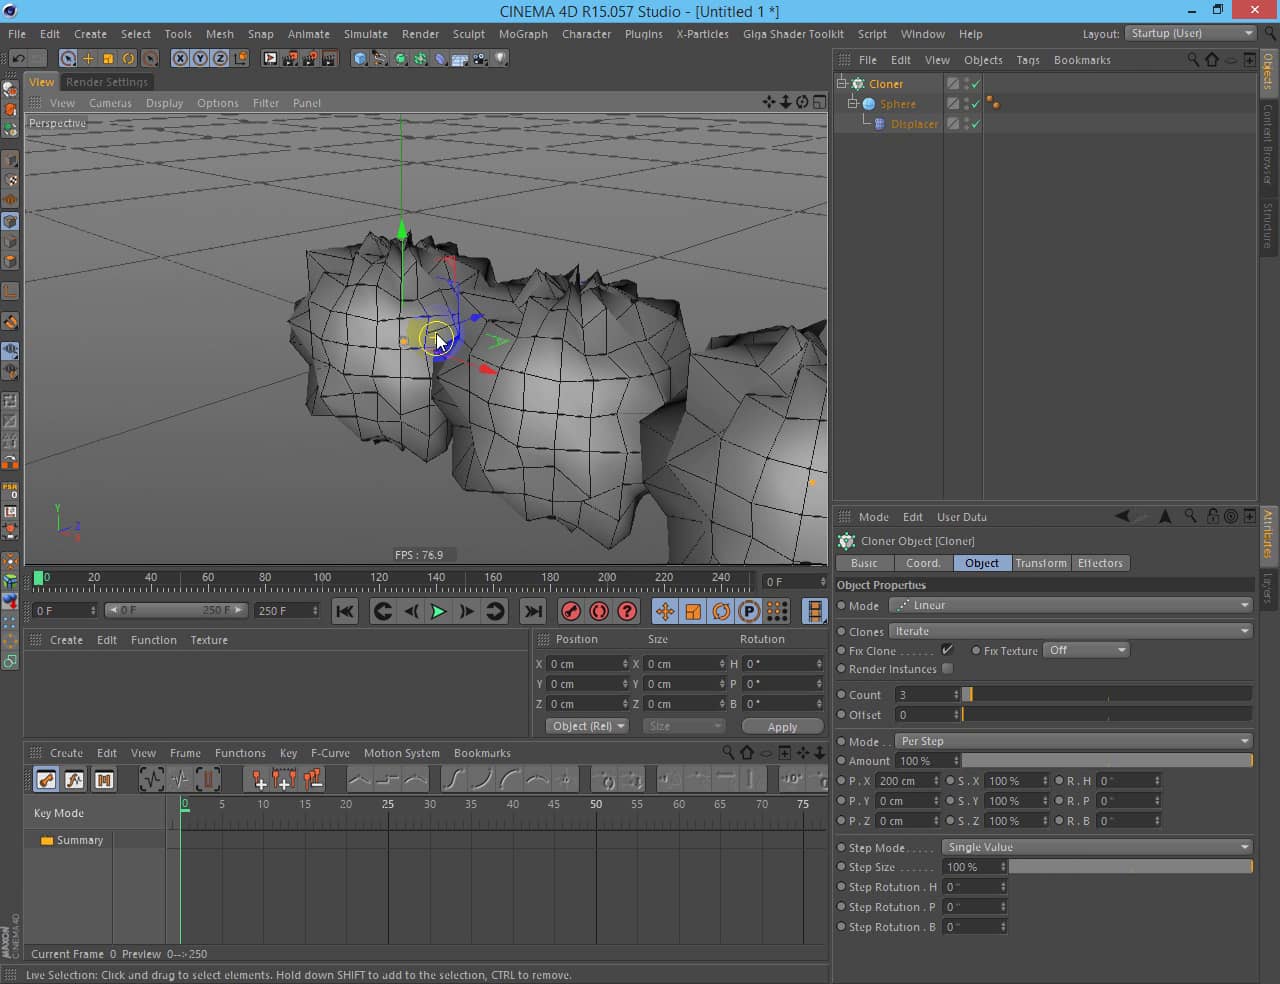Click the camera object icon in toolbar
The height and width of the screenshot is (984, 1280).
click(481, 59)
